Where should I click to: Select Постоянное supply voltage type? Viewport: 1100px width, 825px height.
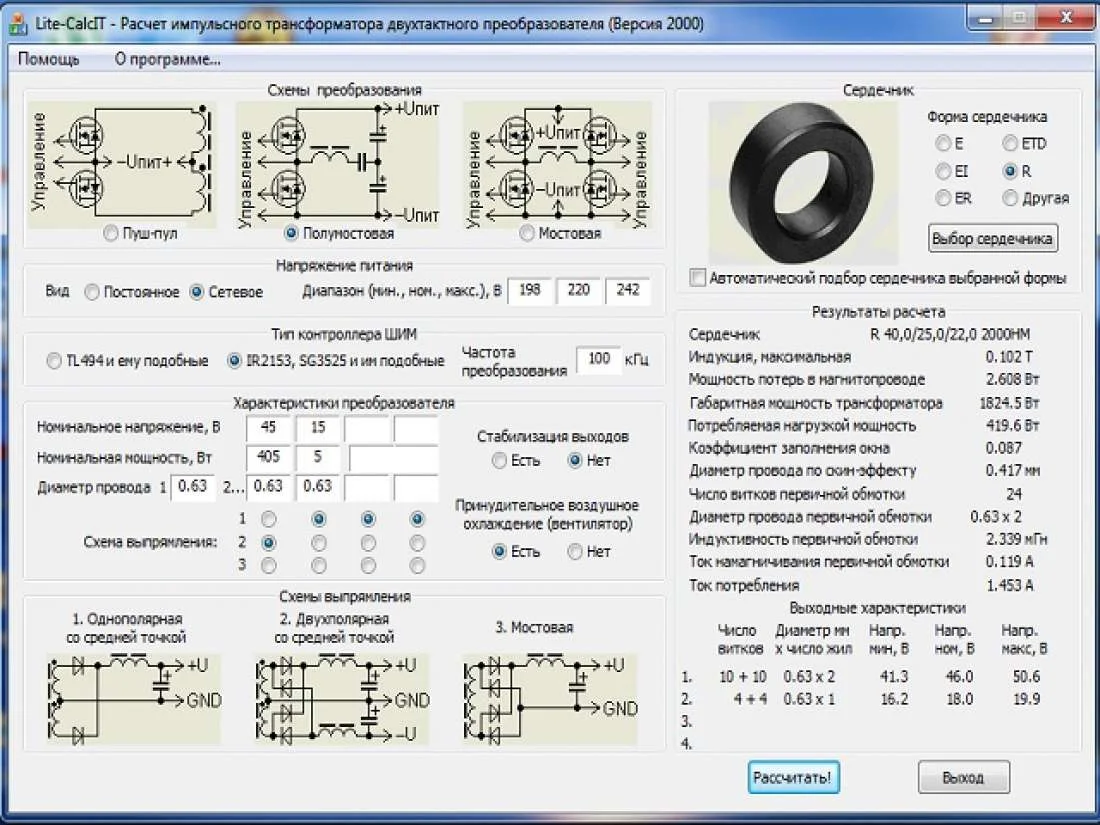point(92,292)
